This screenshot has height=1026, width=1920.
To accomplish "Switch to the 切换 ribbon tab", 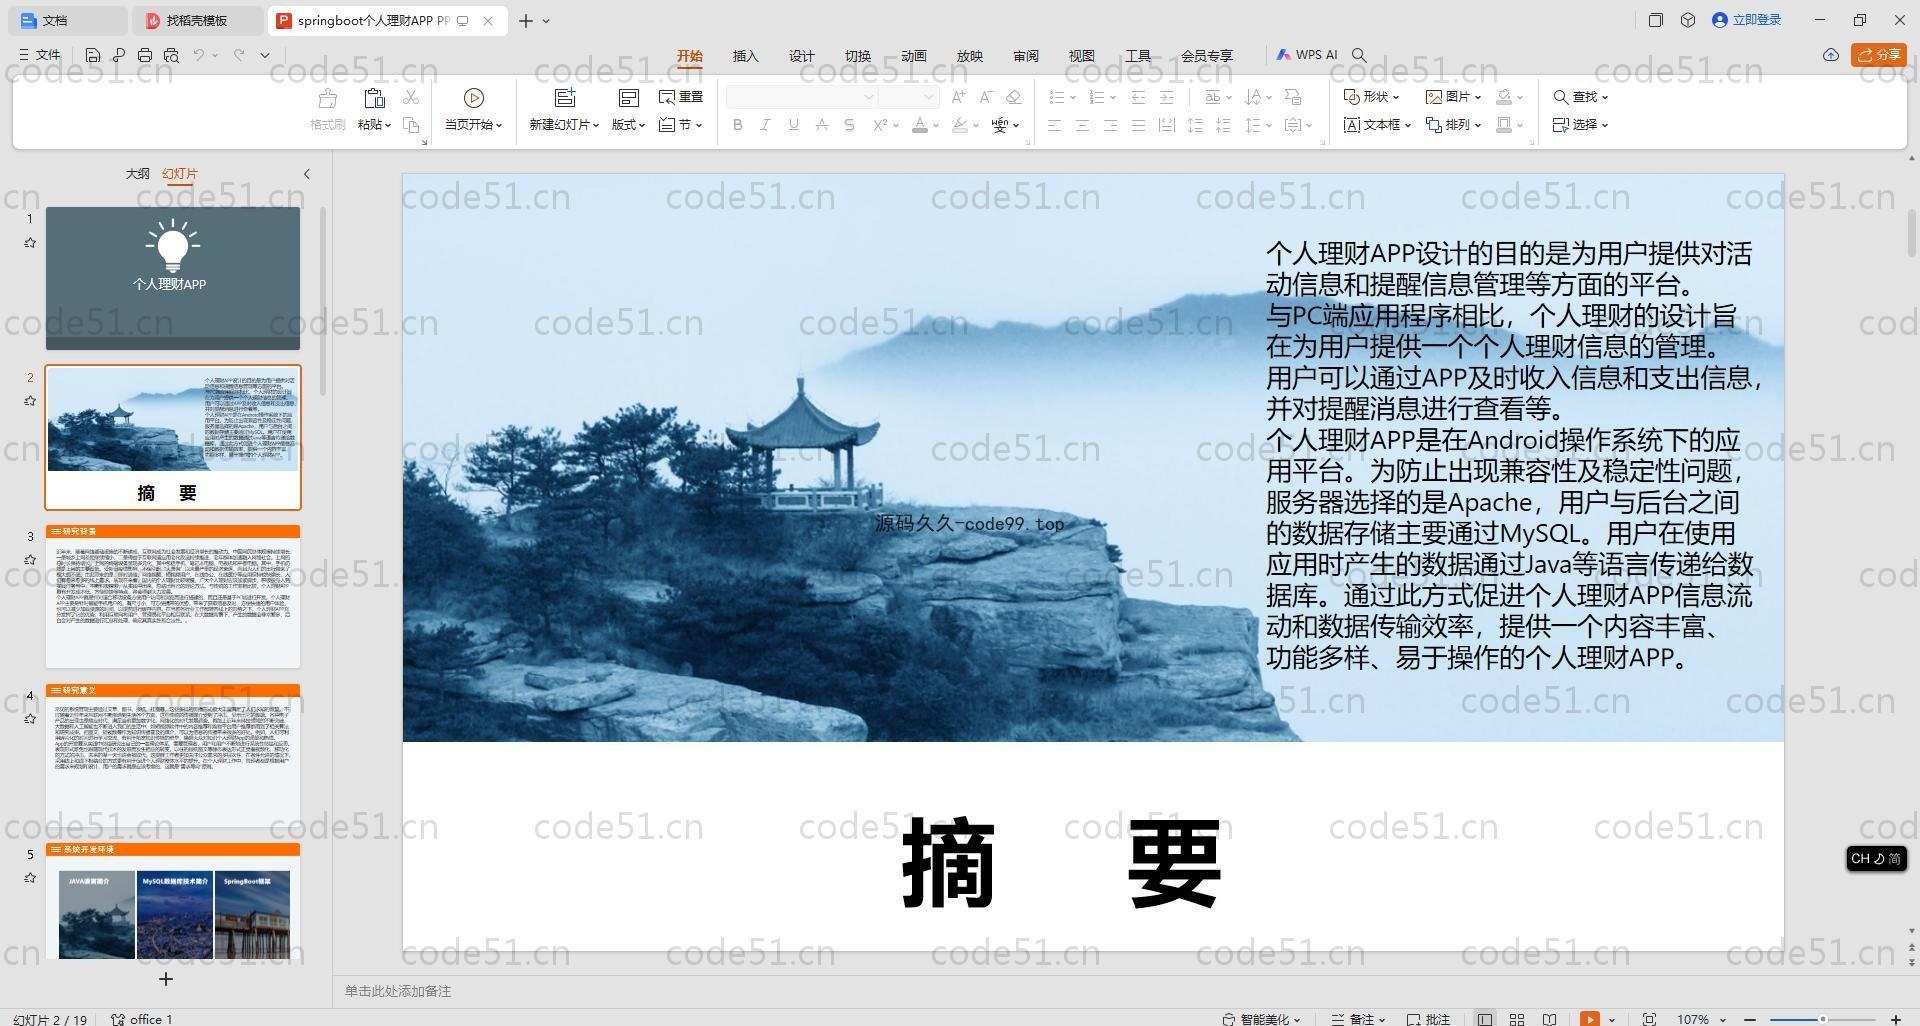I will click(x=858, y=56).
